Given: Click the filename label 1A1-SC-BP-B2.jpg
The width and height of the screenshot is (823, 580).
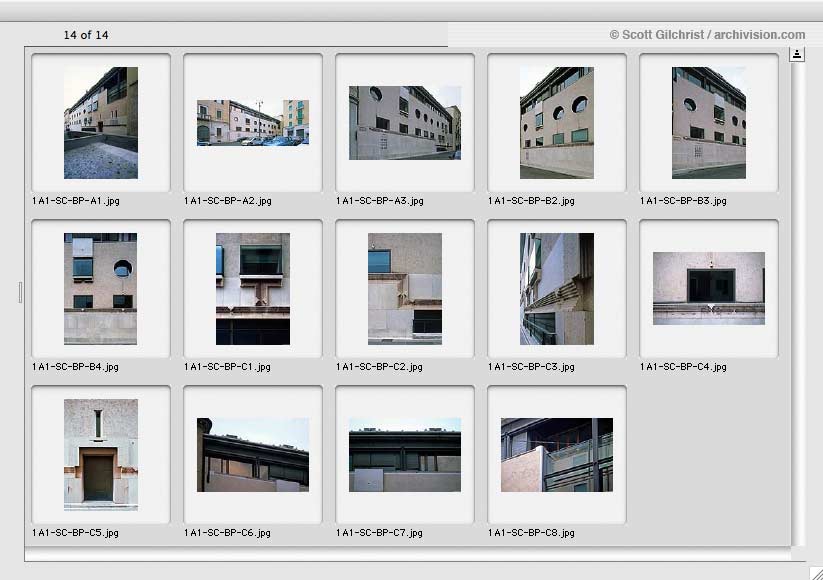Looking at the screenshot, I should tap(531, 201).
